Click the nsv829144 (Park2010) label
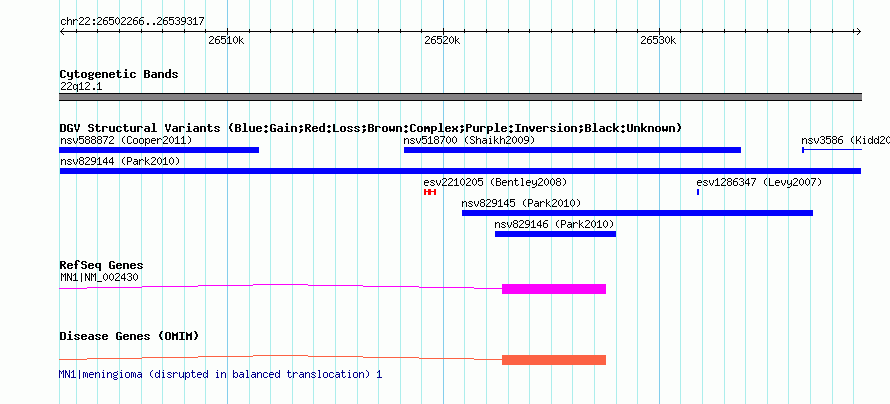The image size is (890, 404). [x=120, y=162]
